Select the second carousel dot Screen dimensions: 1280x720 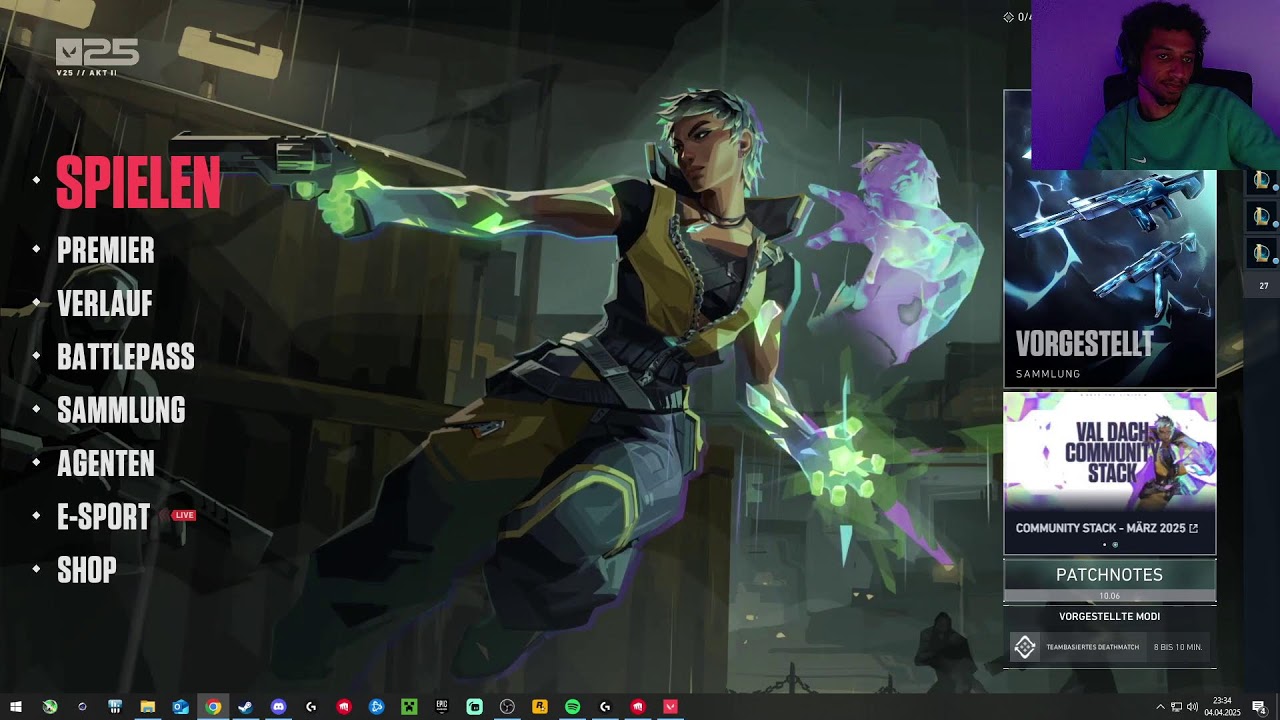1115,545
